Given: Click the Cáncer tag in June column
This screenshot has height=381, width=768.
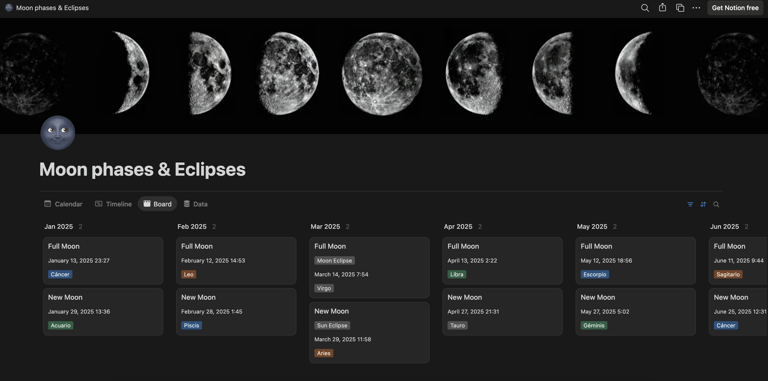Looking at the screenshot, I should tap(726, 325).
